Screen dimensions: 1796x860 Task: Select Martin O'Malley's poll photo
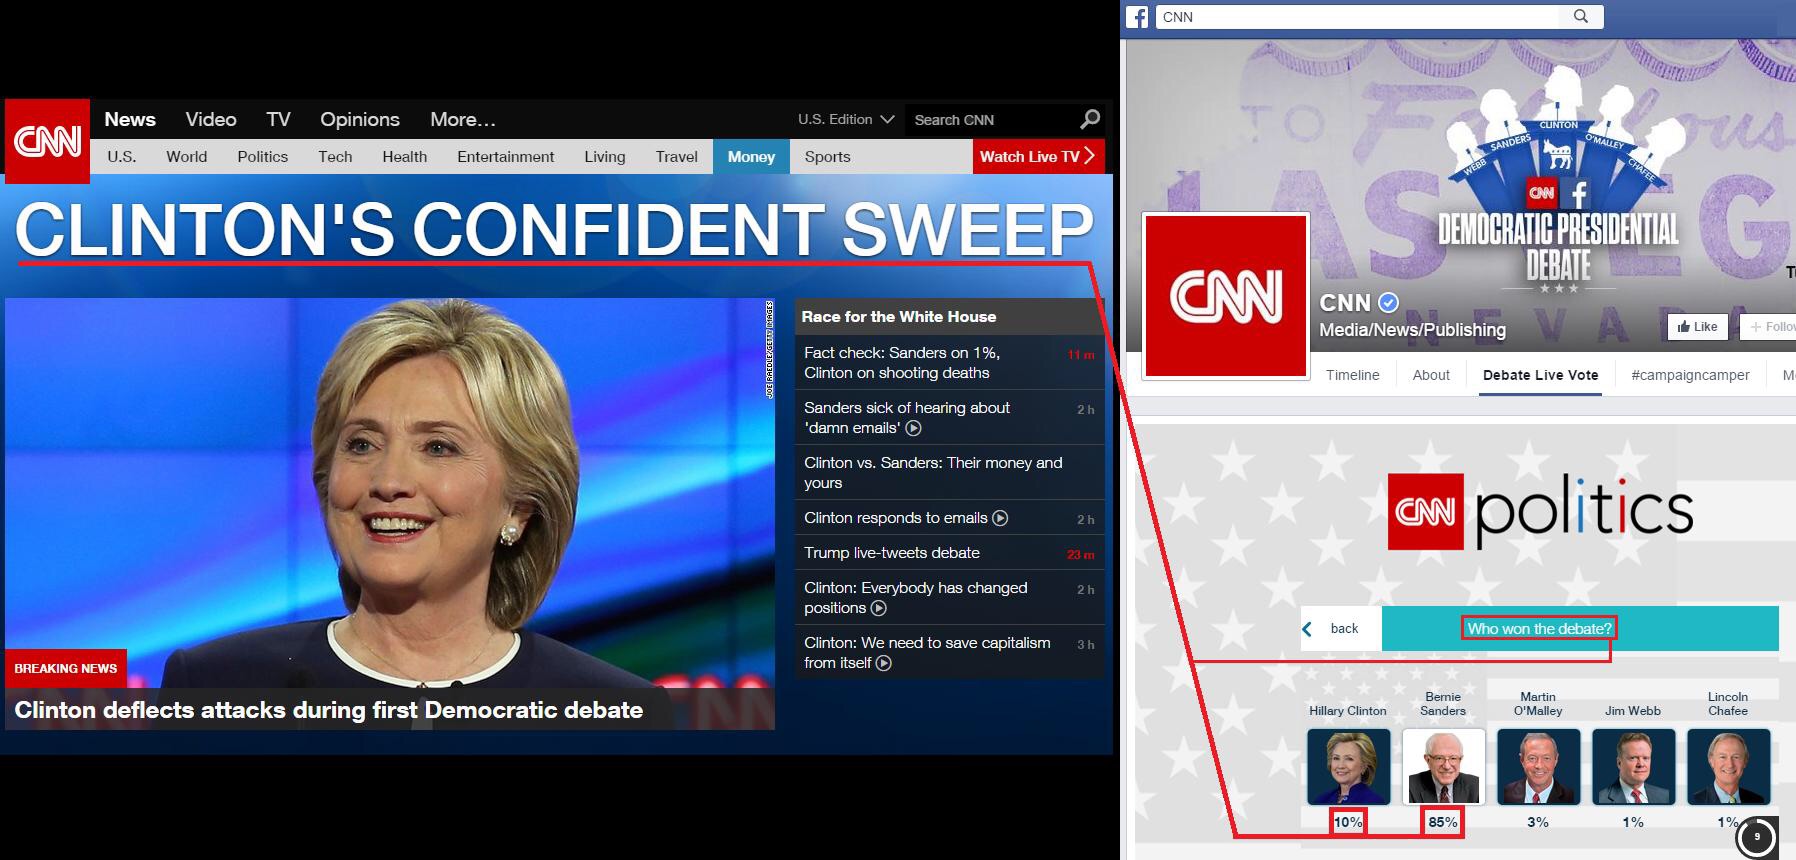(1538, 766)
